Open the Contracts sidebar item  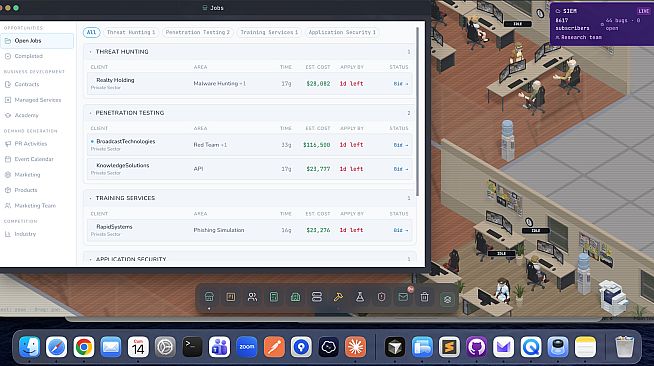[x=37, y=84]
